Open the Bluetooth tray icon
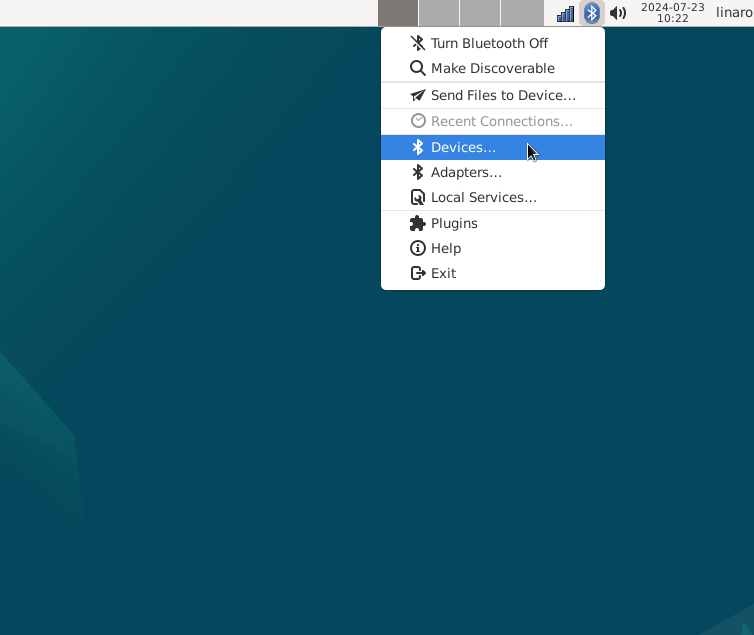This screenshot has width=754, height=635. 591,13
